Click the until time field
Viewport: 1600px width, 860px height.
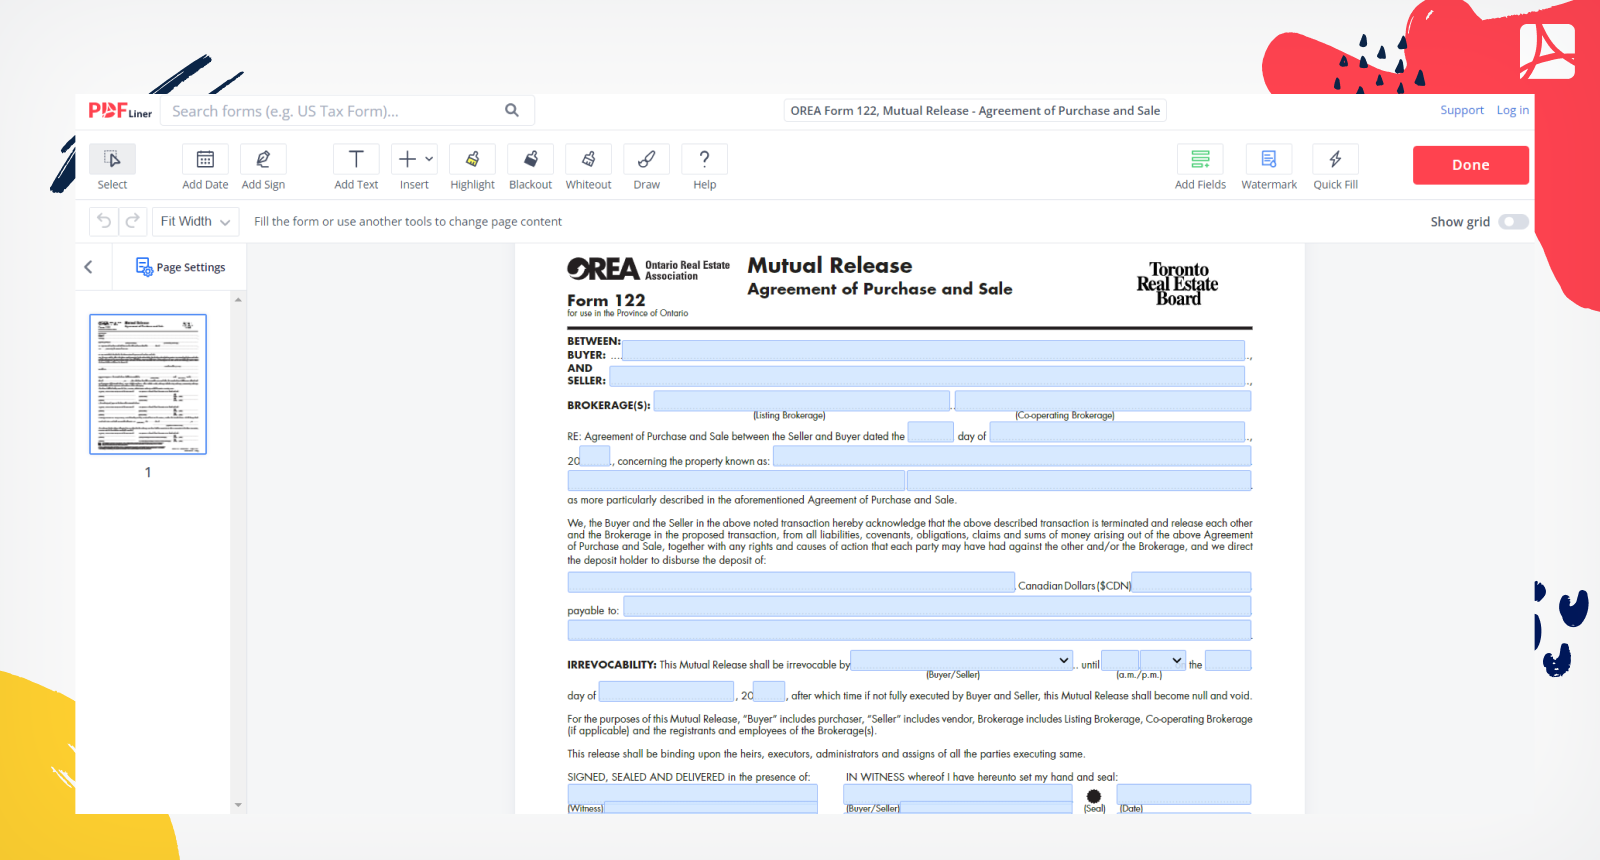click(1120, 661)
